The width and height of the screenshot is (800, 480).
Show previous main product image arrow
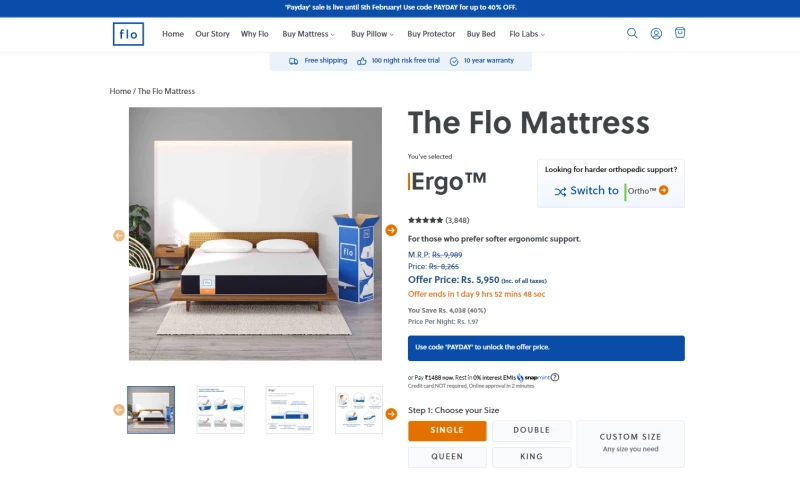pyautogui.click(x=119, y=236)
